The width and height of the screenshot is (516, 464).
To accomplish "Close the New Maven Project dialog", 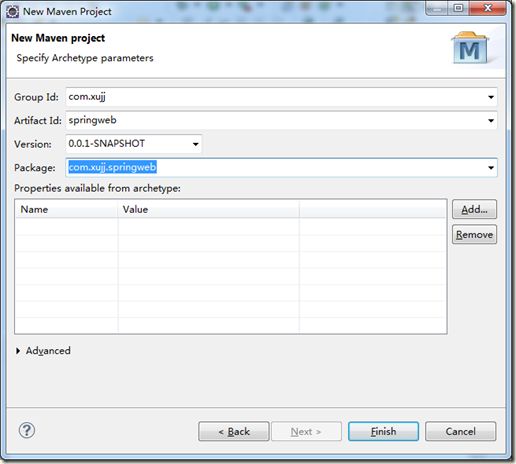I will (488, 8).
